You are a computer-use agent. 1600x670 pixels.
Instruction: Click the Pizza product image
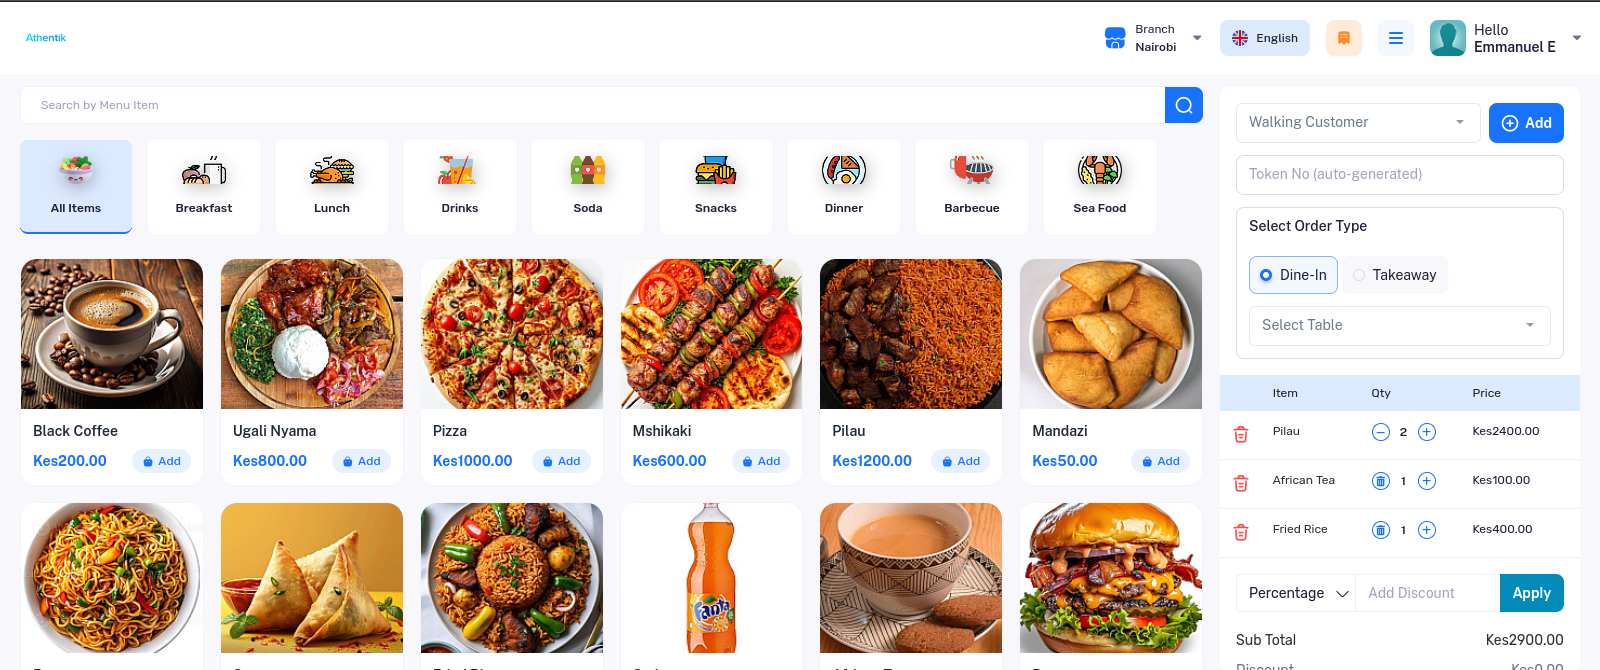click(x=511, y=334)
